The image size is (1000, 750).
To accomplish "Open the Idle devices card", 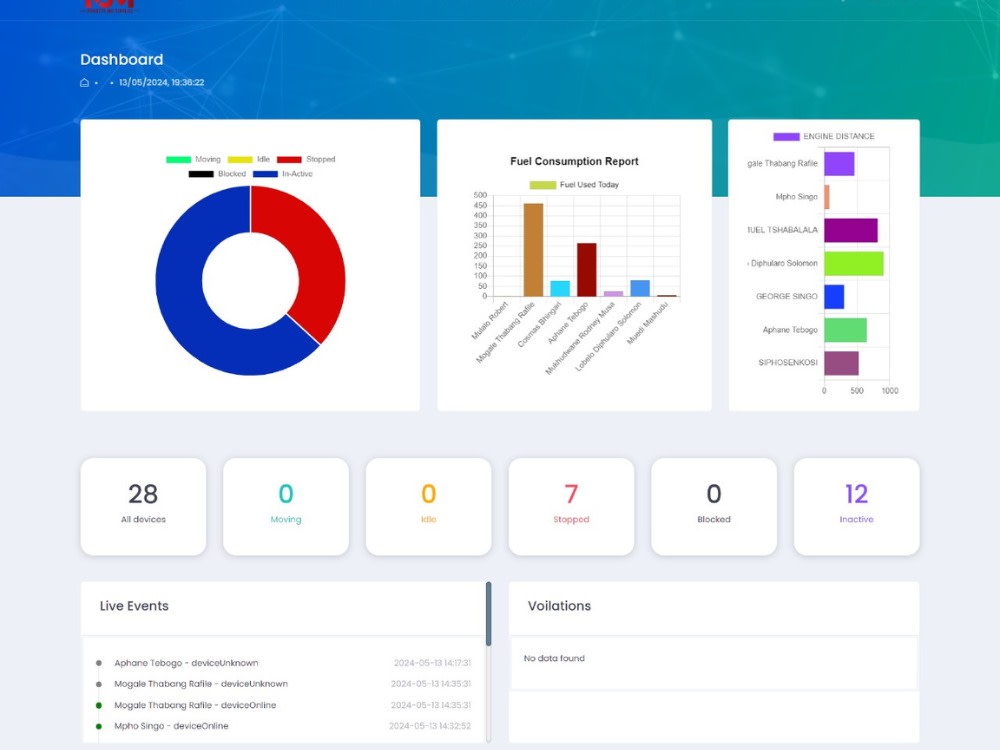I will tap(429, 506).
